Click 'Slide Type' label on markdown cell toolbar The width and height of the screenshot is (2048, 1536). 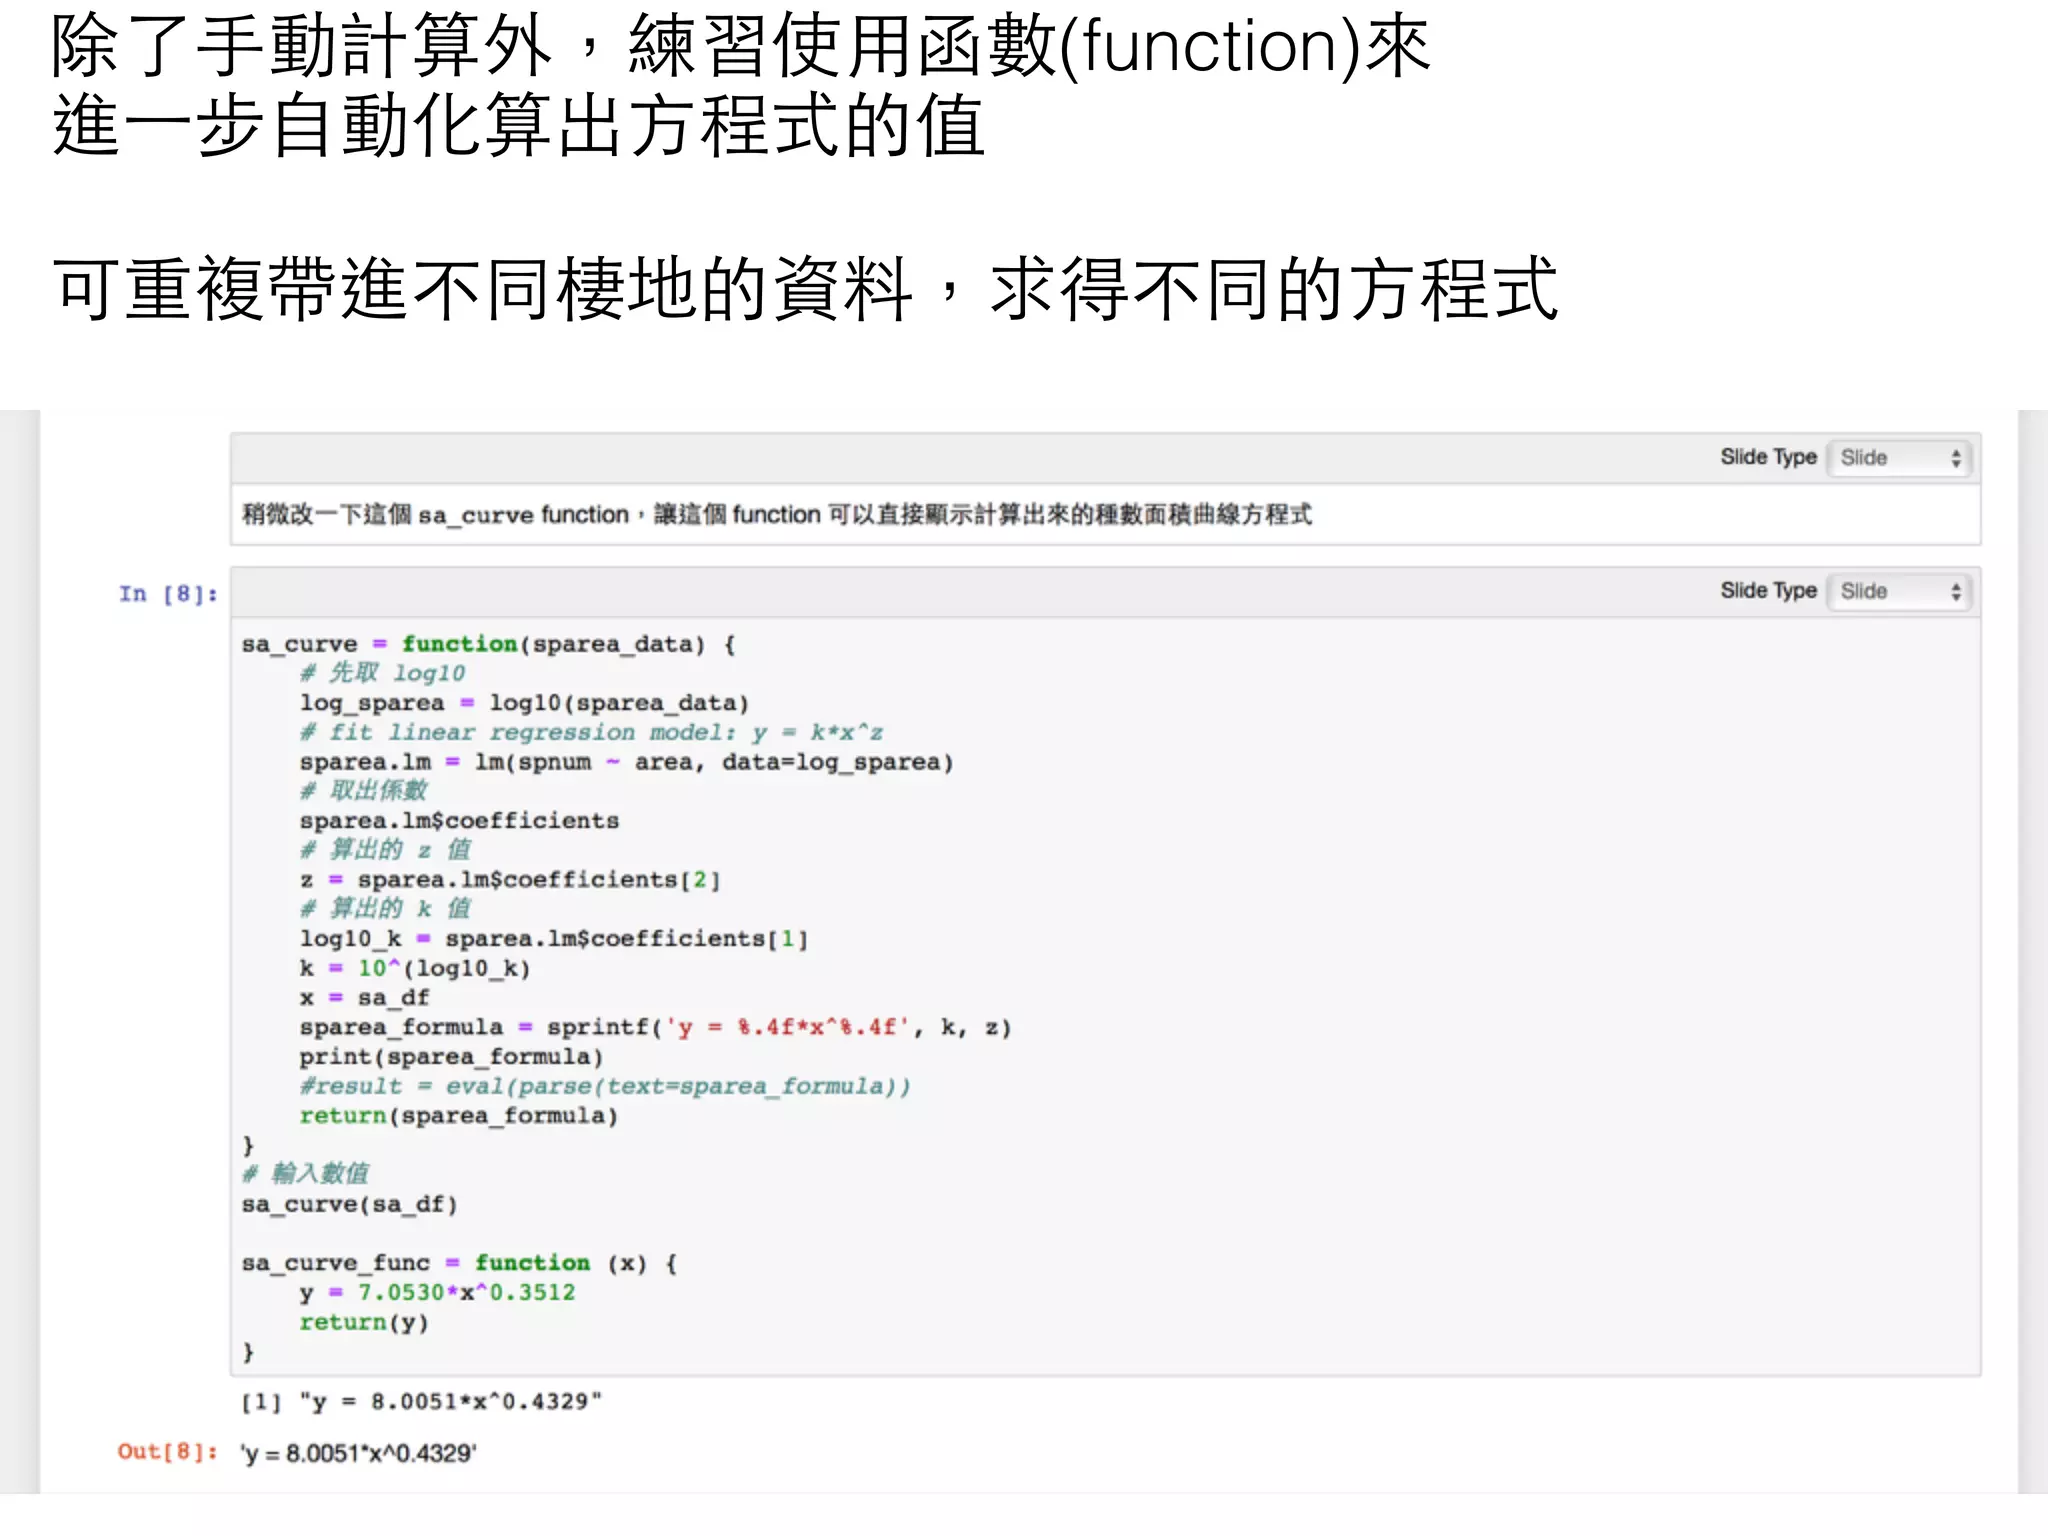click(x=1768, y=457)
